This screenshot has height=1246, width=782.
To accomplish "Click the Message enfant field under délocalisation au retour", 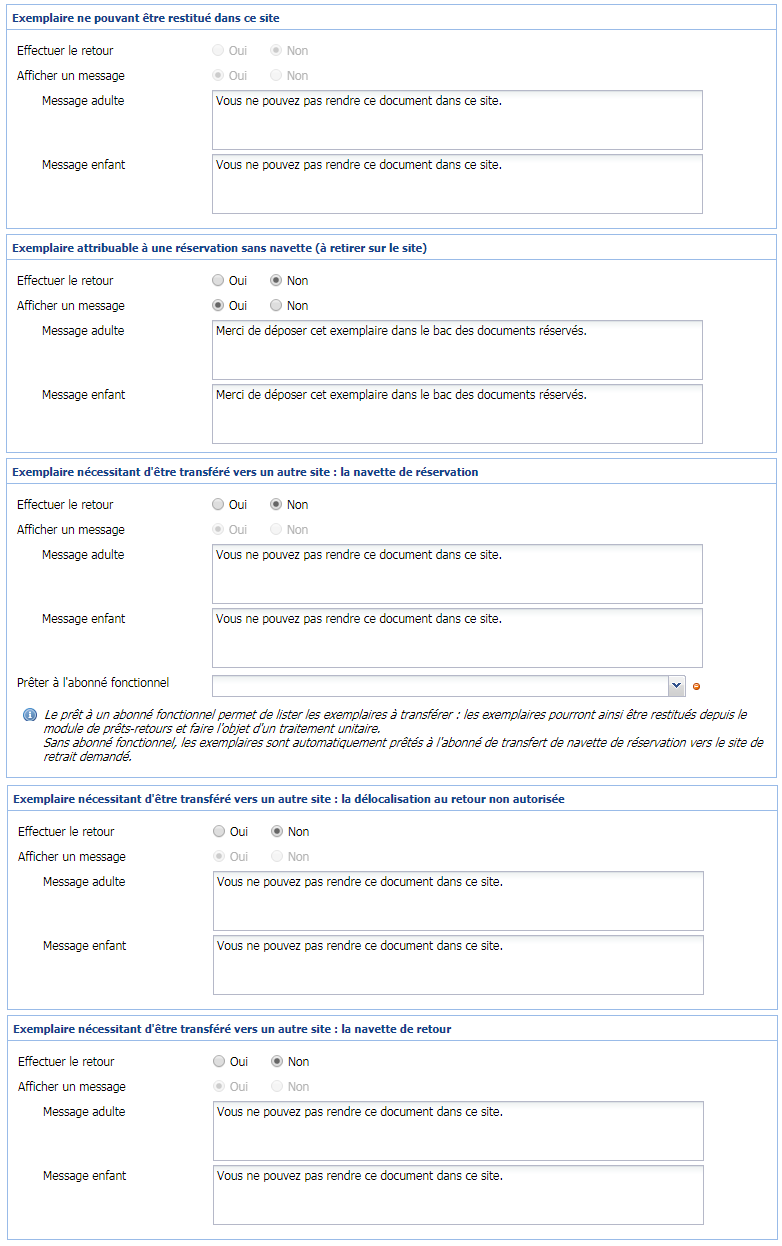I will click(x=455, y=964).
